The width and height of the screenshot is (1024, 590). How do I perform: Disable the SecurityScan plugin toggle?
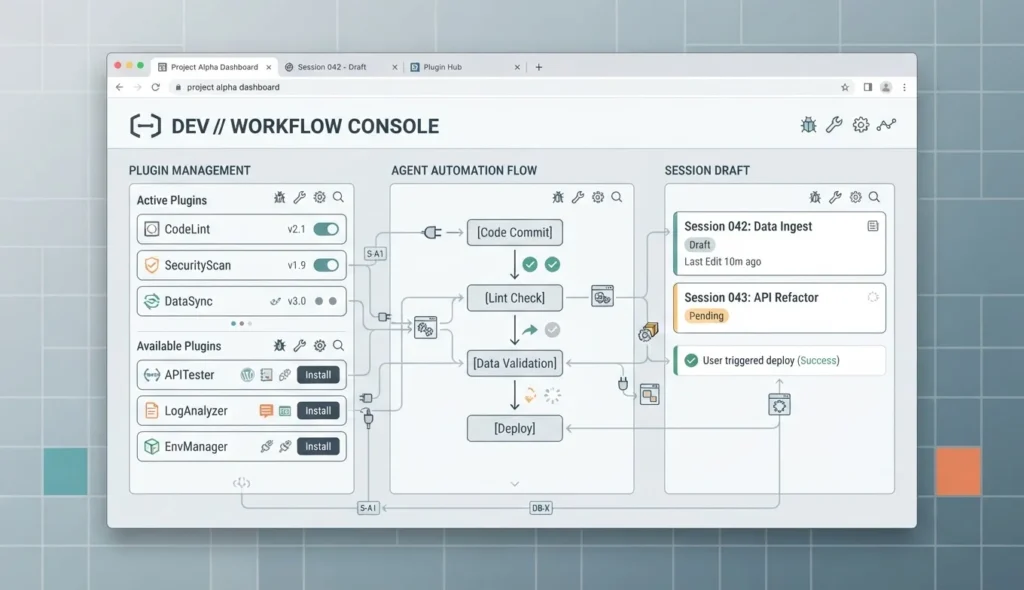coord(326,265)
